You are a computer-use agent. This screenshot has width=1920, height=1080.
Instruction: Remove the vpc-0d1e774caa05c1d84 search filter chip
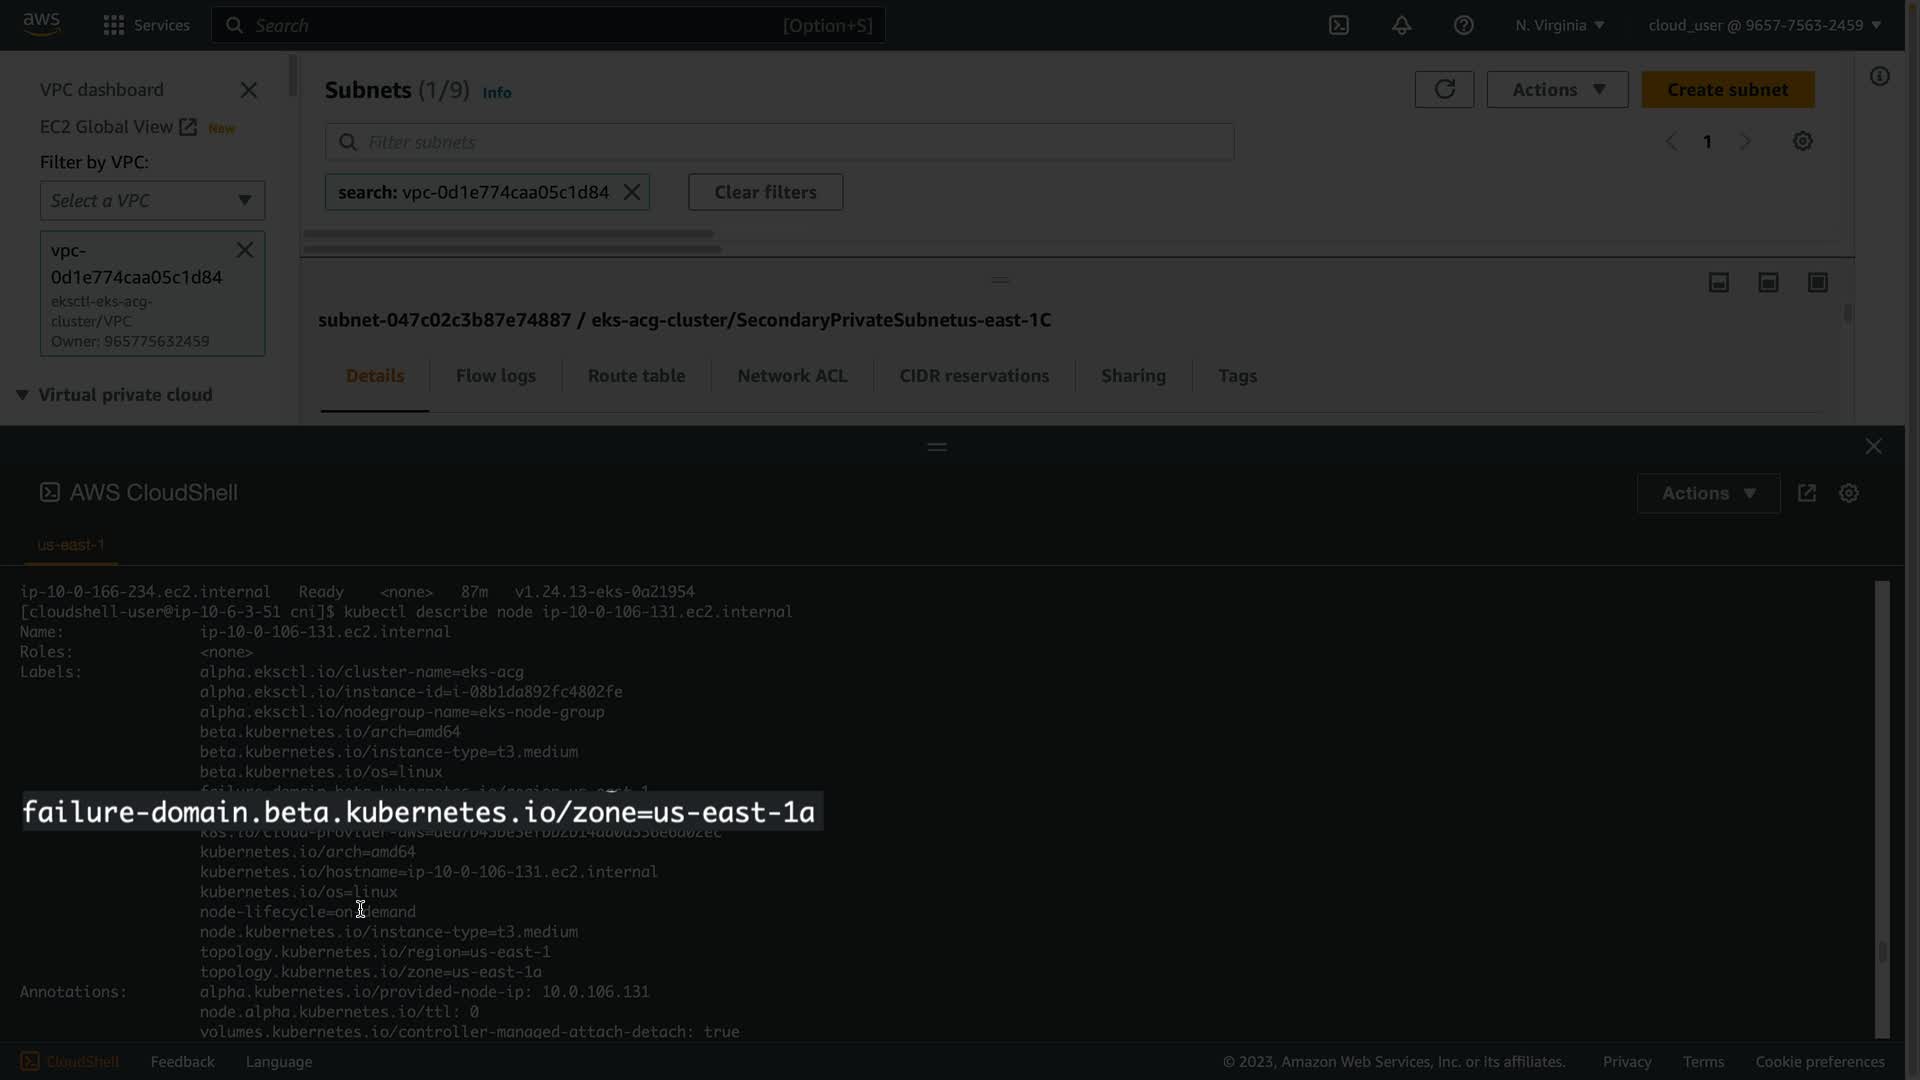(632, 192)
